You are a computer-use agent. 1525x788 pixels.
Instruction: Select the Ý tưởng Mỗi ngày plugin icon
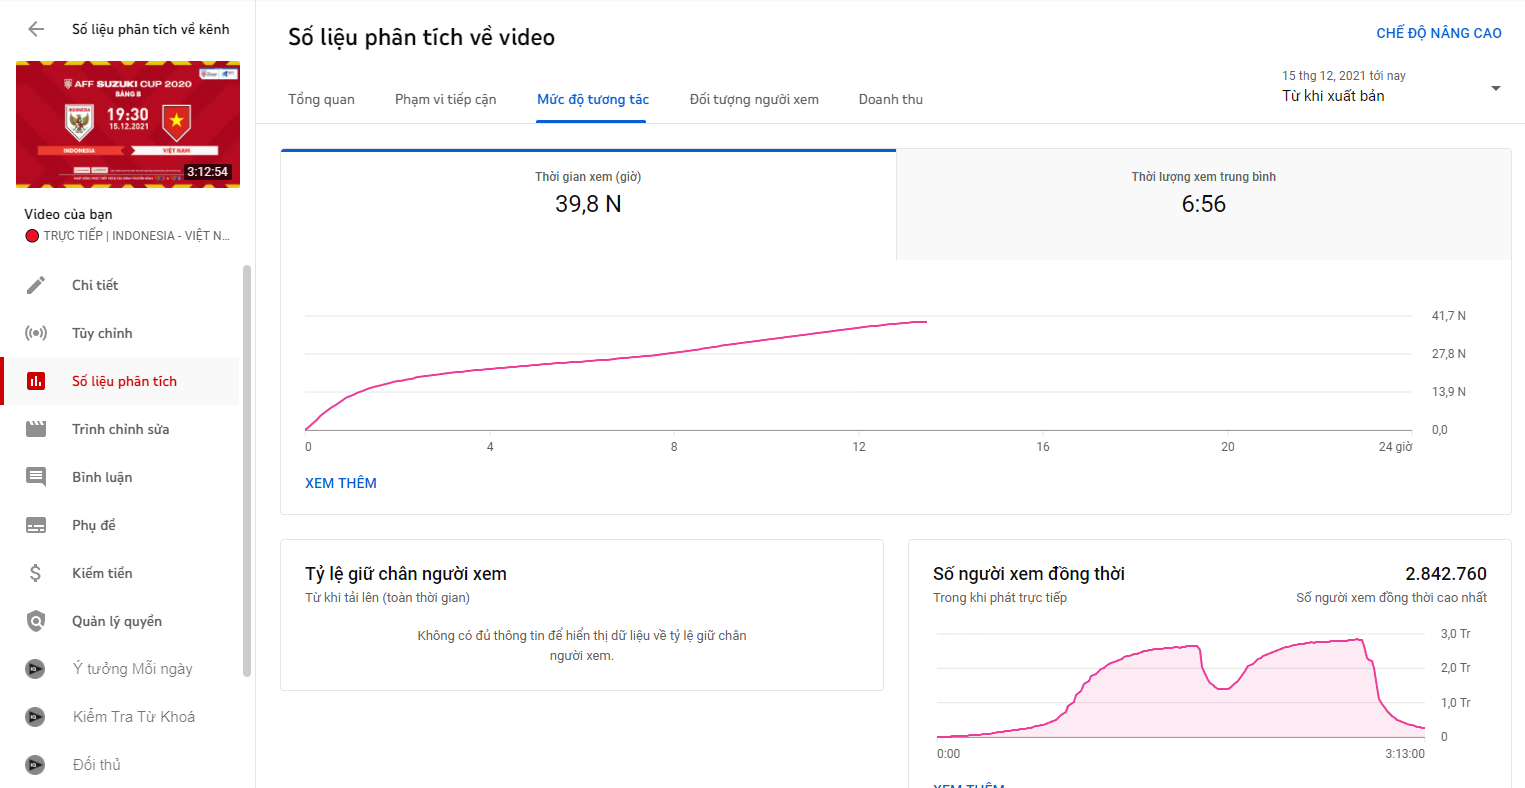37,668
